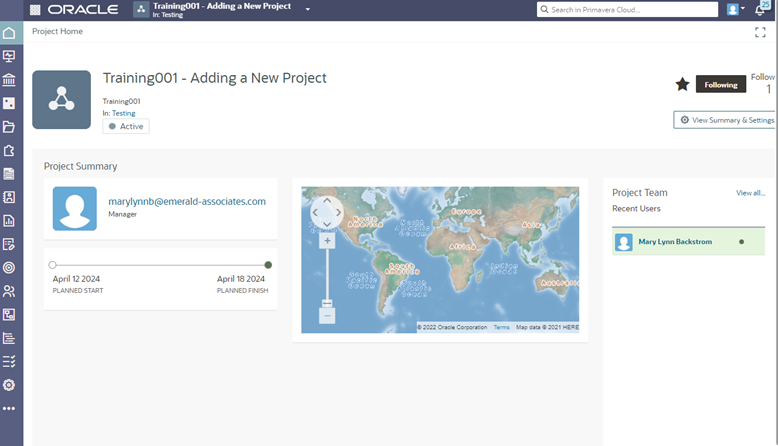Open the settings gear icon in sidebar
This screenshot has height=446, width=778.
(x=9, y=385)
